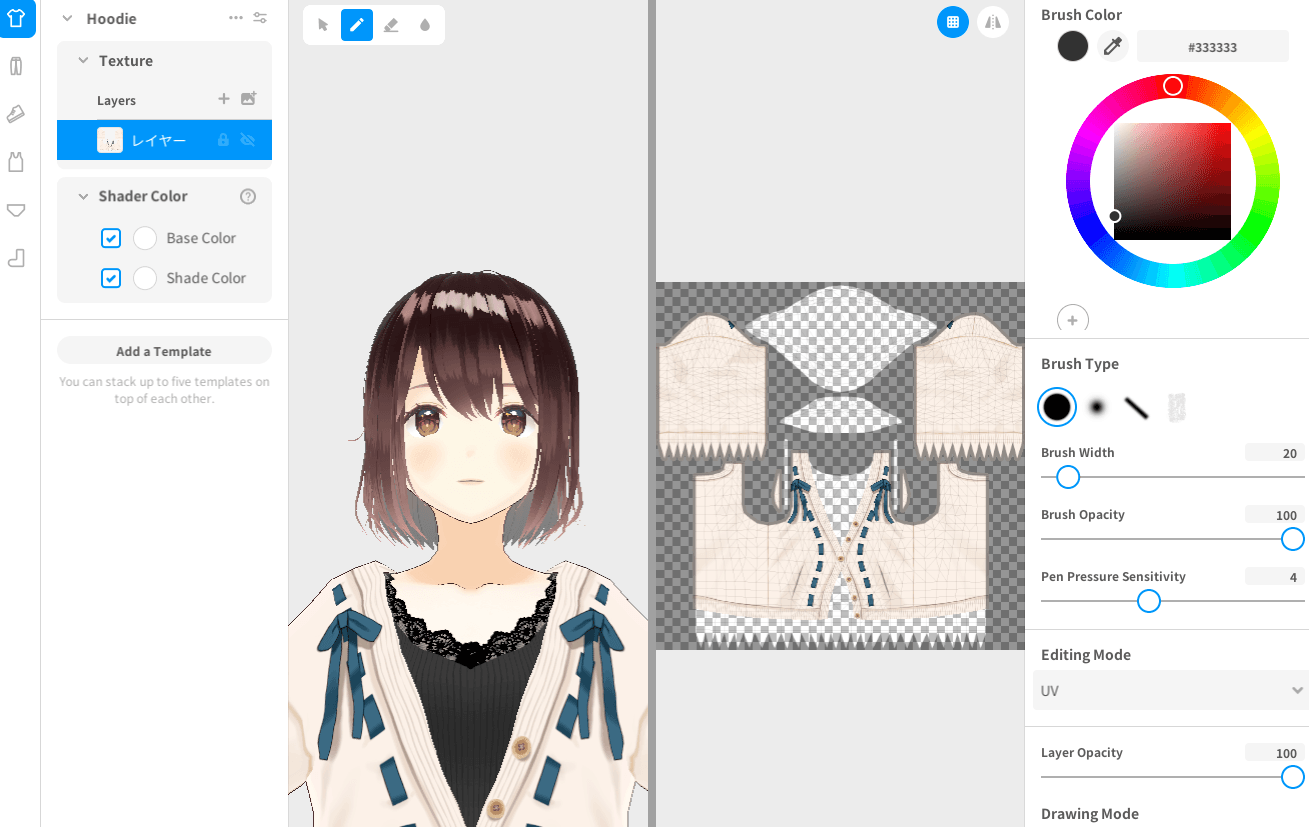
Task: Select the Brush tool in the toolbar
Action: click(355, 24)
